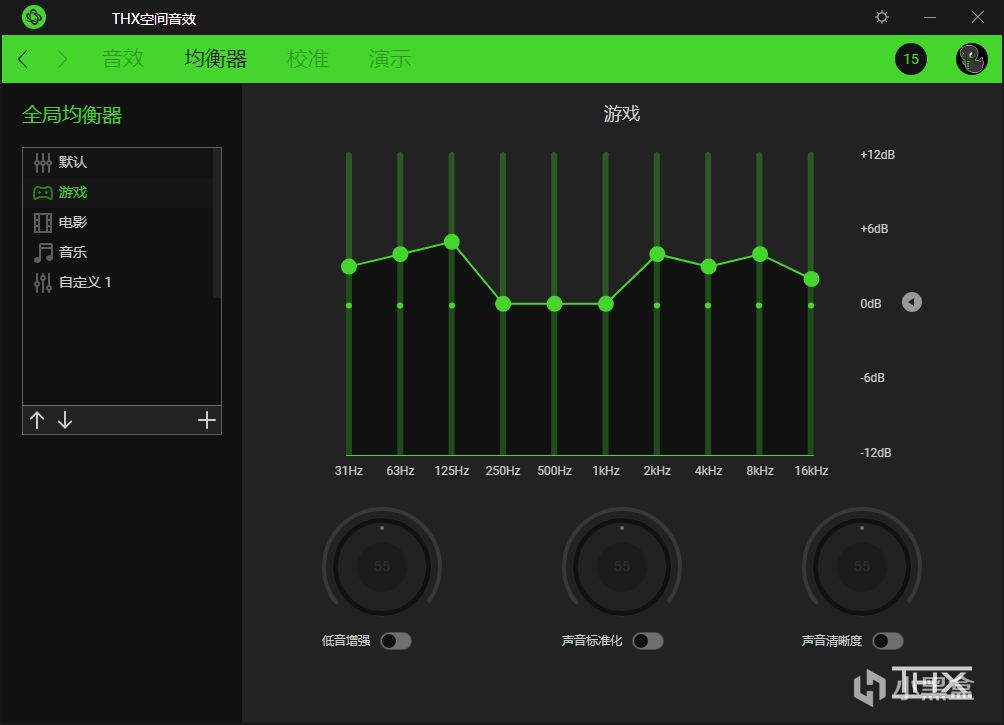Turn on the 声音标准化 toggle
This screenshot has height=725, width=1004.
click(x=648, y=641)
